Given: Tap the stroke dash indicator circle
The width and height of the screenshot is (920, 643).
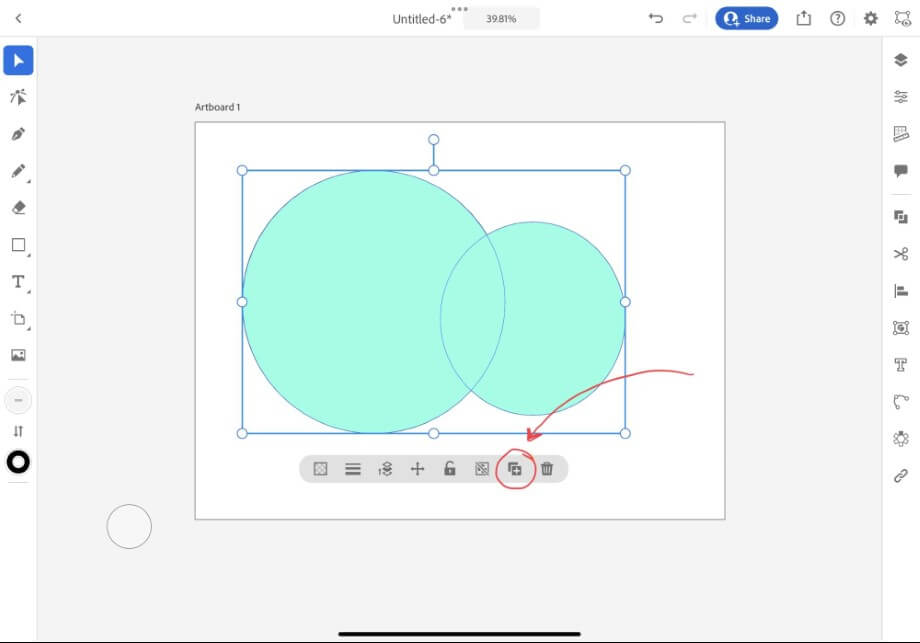Looking at the screenshot, I should pos(18,400).
